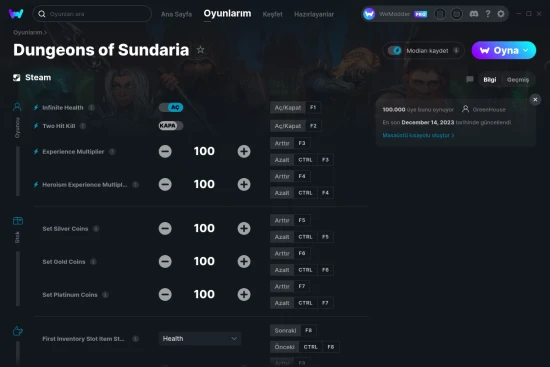Click the help question mark icon
550x367 pixels.
click(488, 14)
